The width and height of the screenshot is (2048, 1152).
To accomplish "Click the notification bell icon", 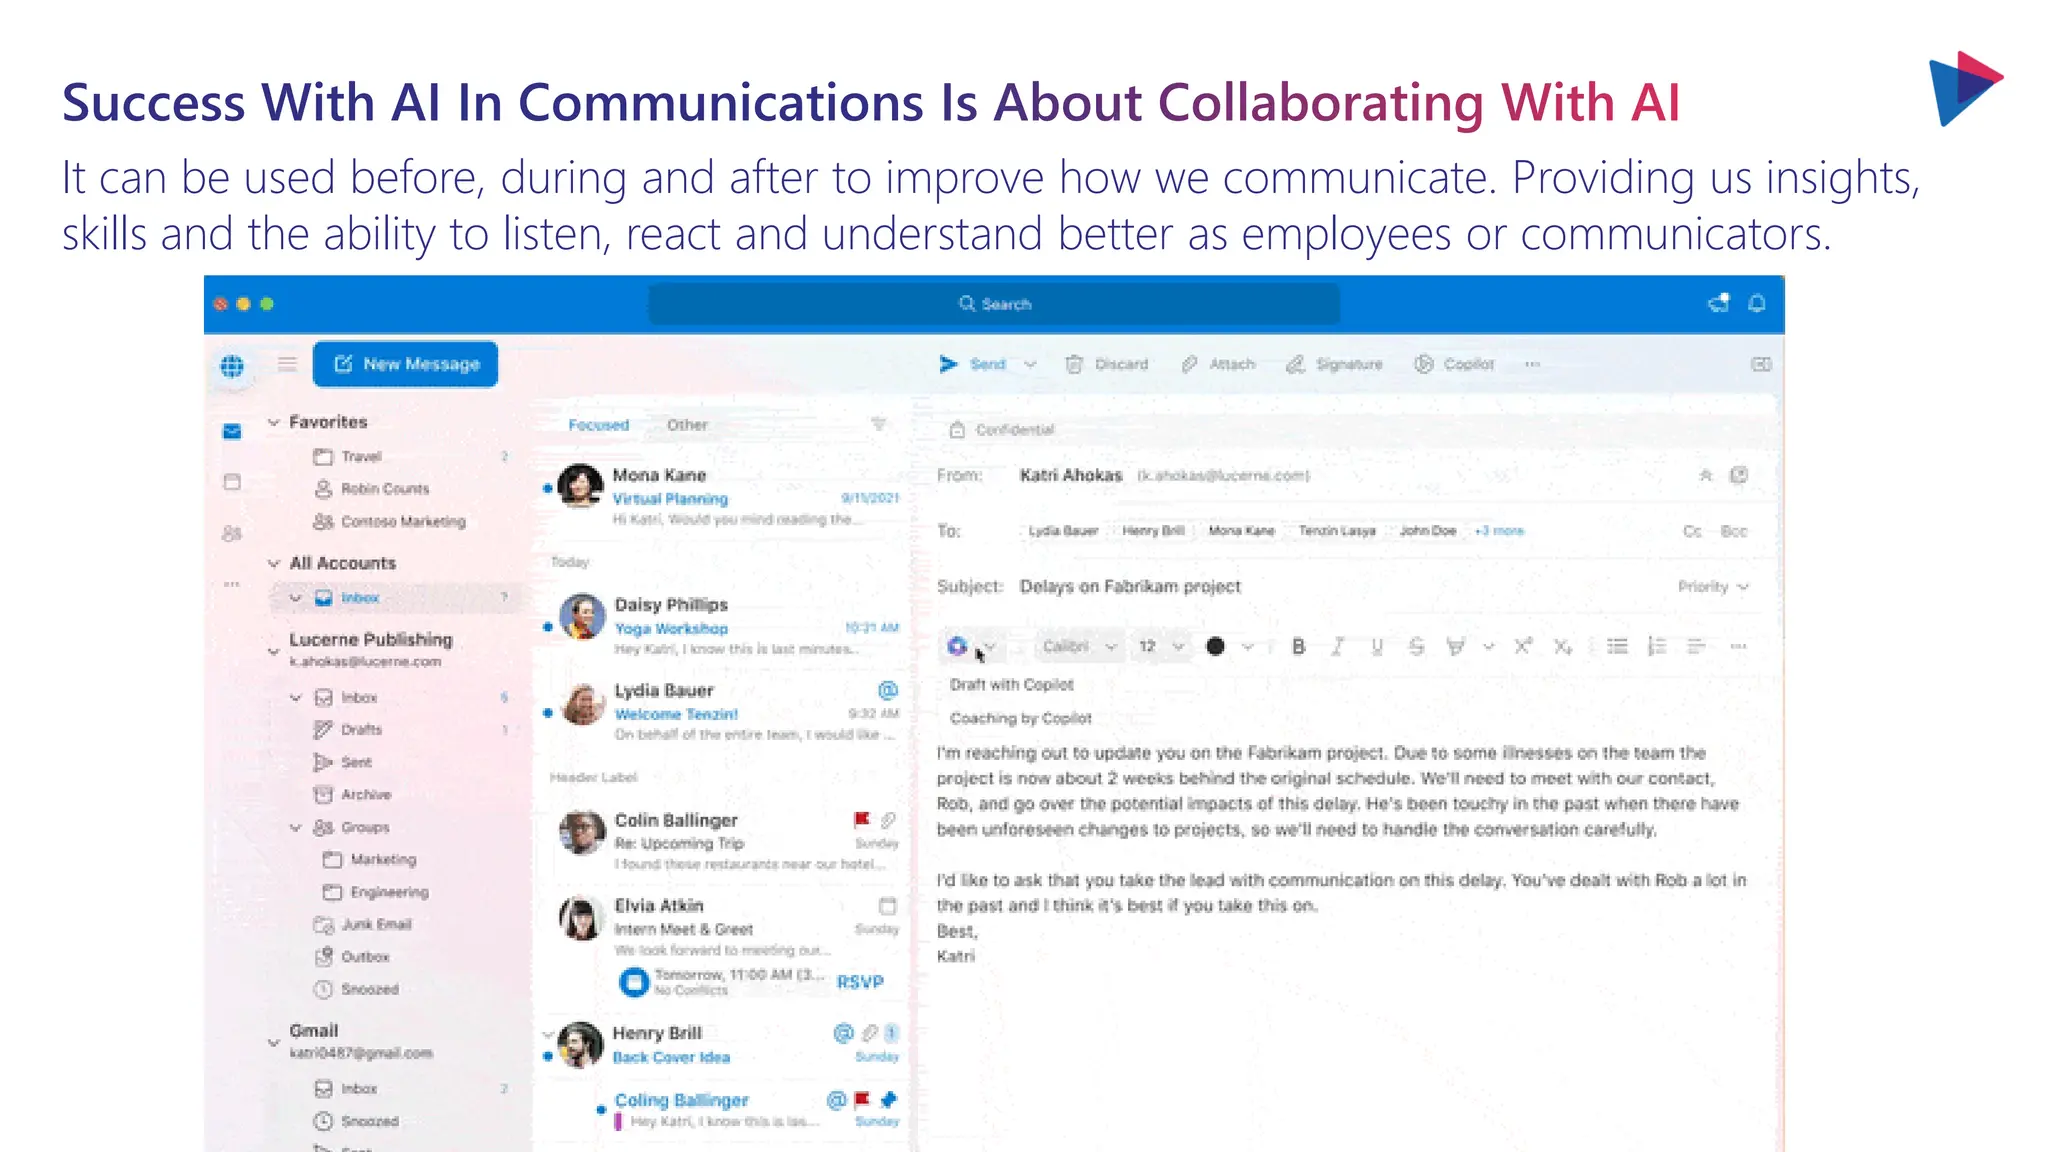I will [1757, 303].
